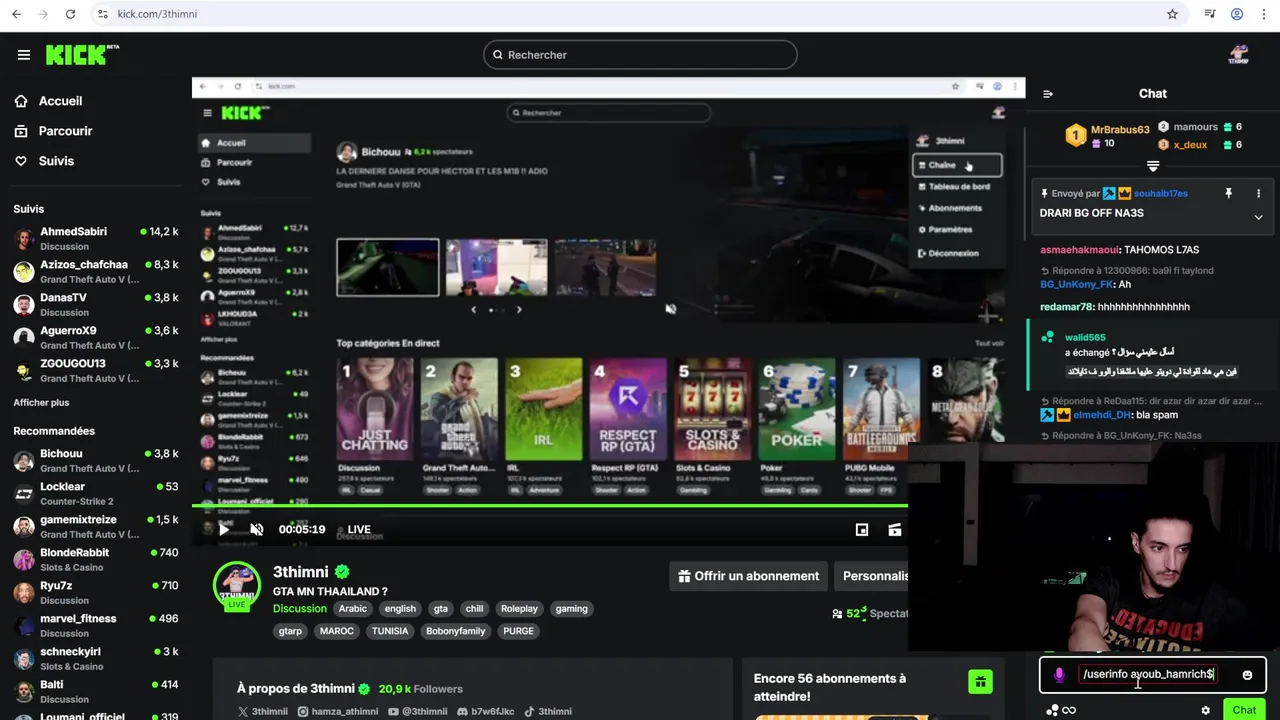Open the YouTube link @3thimnii

coord(417,712)
